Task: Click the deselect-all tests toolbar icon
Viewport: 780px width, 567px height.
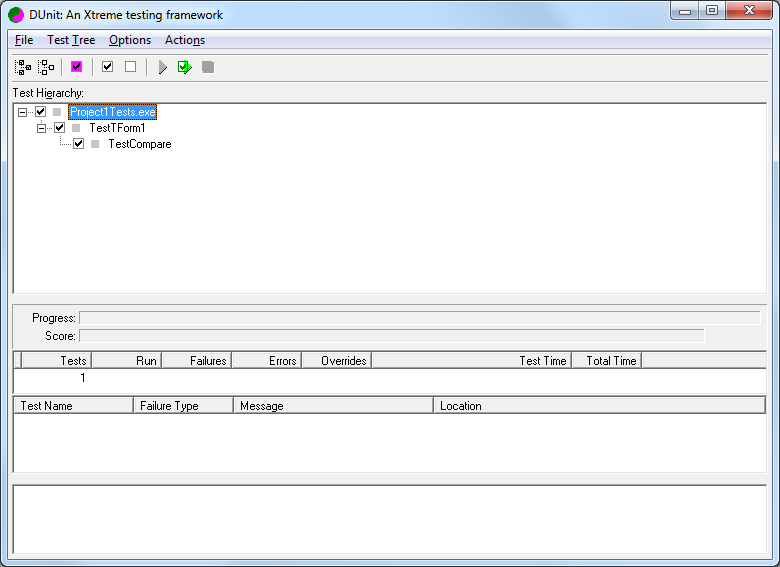Action: point(46,67)
